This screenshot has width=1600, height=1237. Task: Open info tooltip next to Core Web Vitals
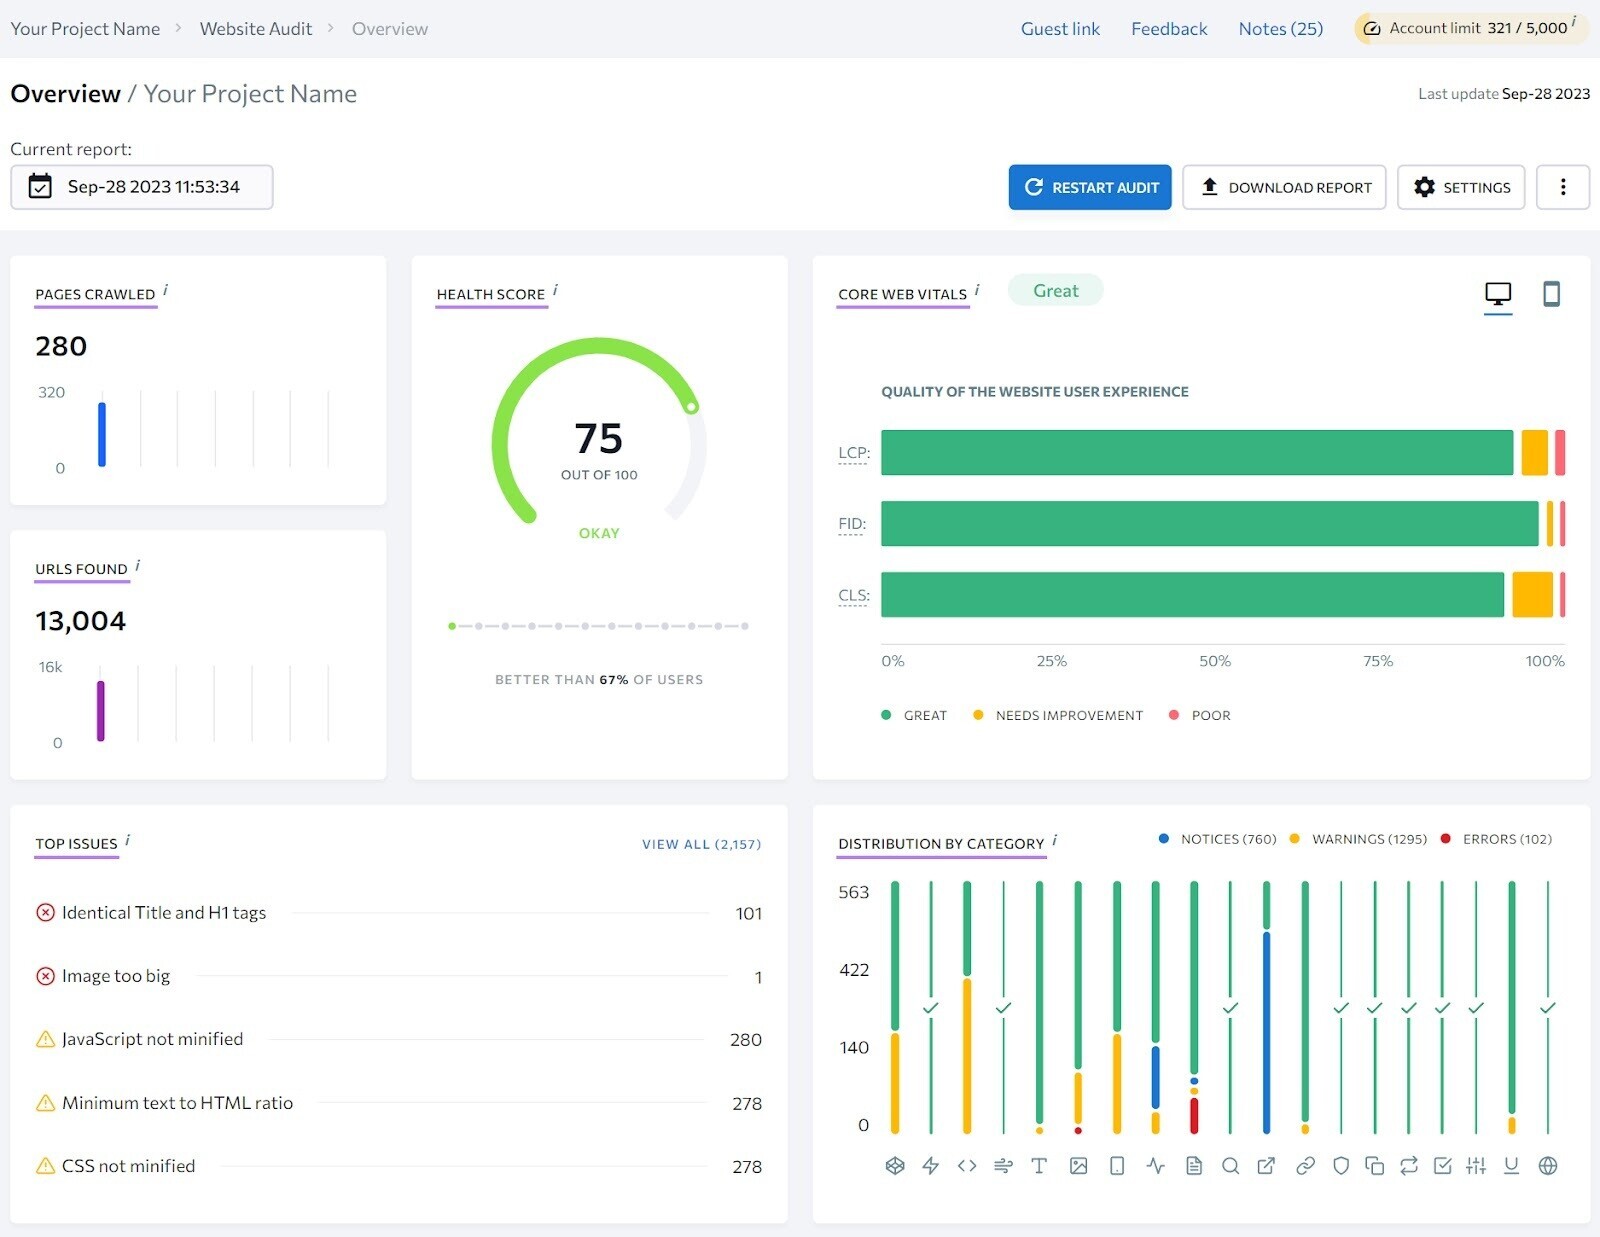(x=977, y=290)
